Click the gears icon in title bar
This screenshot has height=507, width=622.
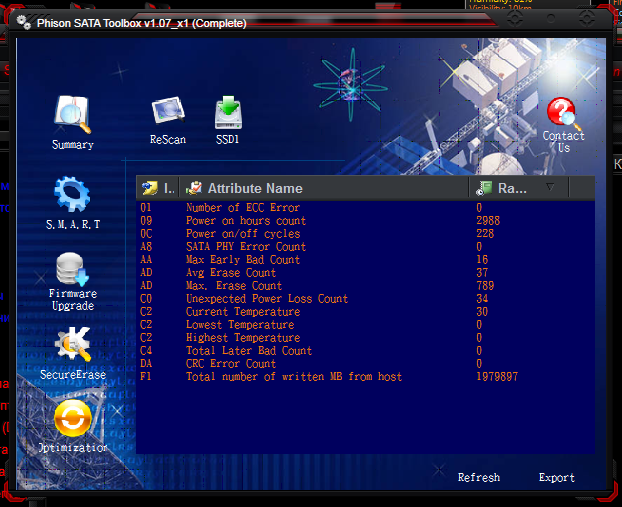coord(24,22)
